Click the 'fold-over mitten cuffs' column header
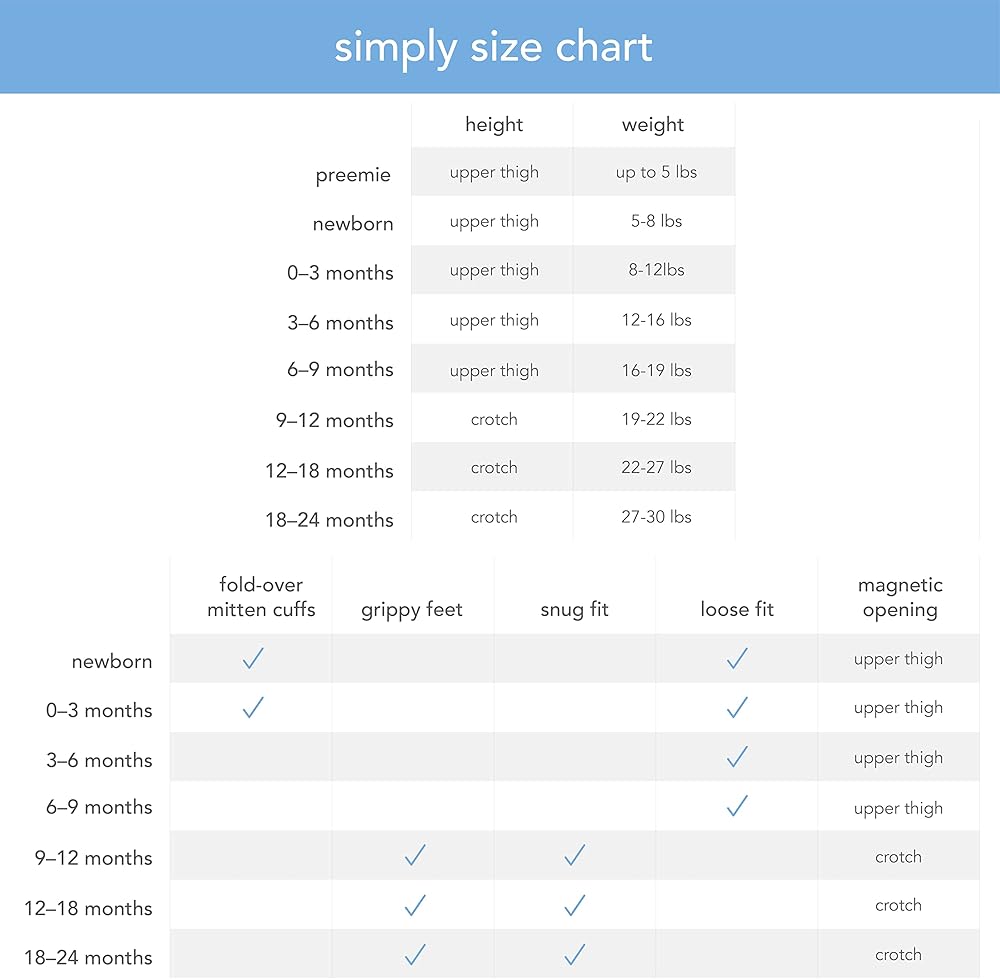1000x979 pixels. pos(261,597)
